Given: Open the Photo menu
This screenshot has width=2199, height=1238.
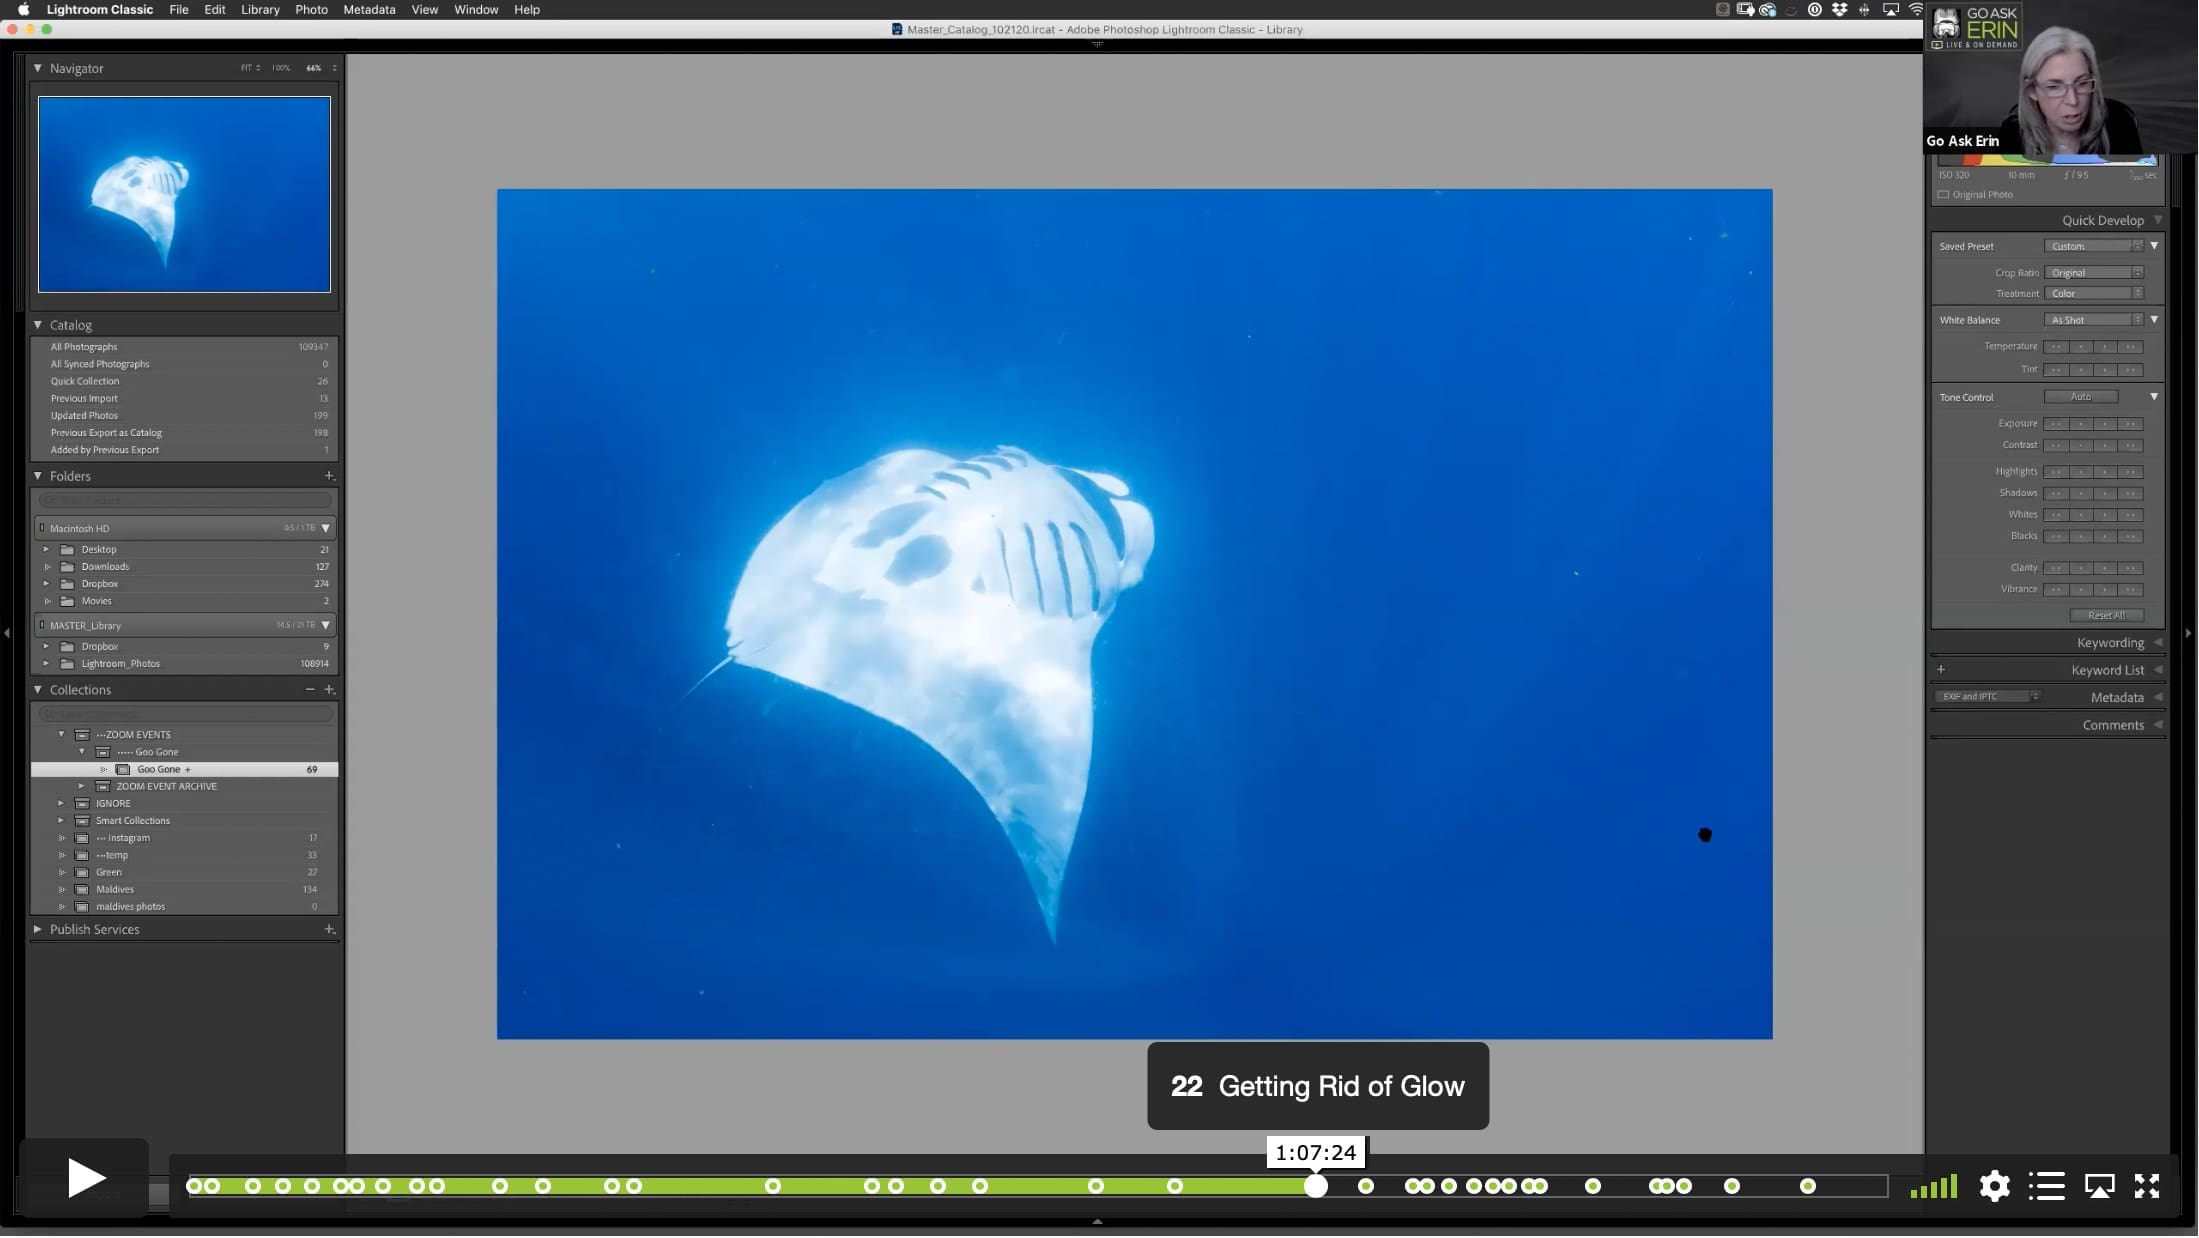Looking at the screenshot, I should point(311,9).
